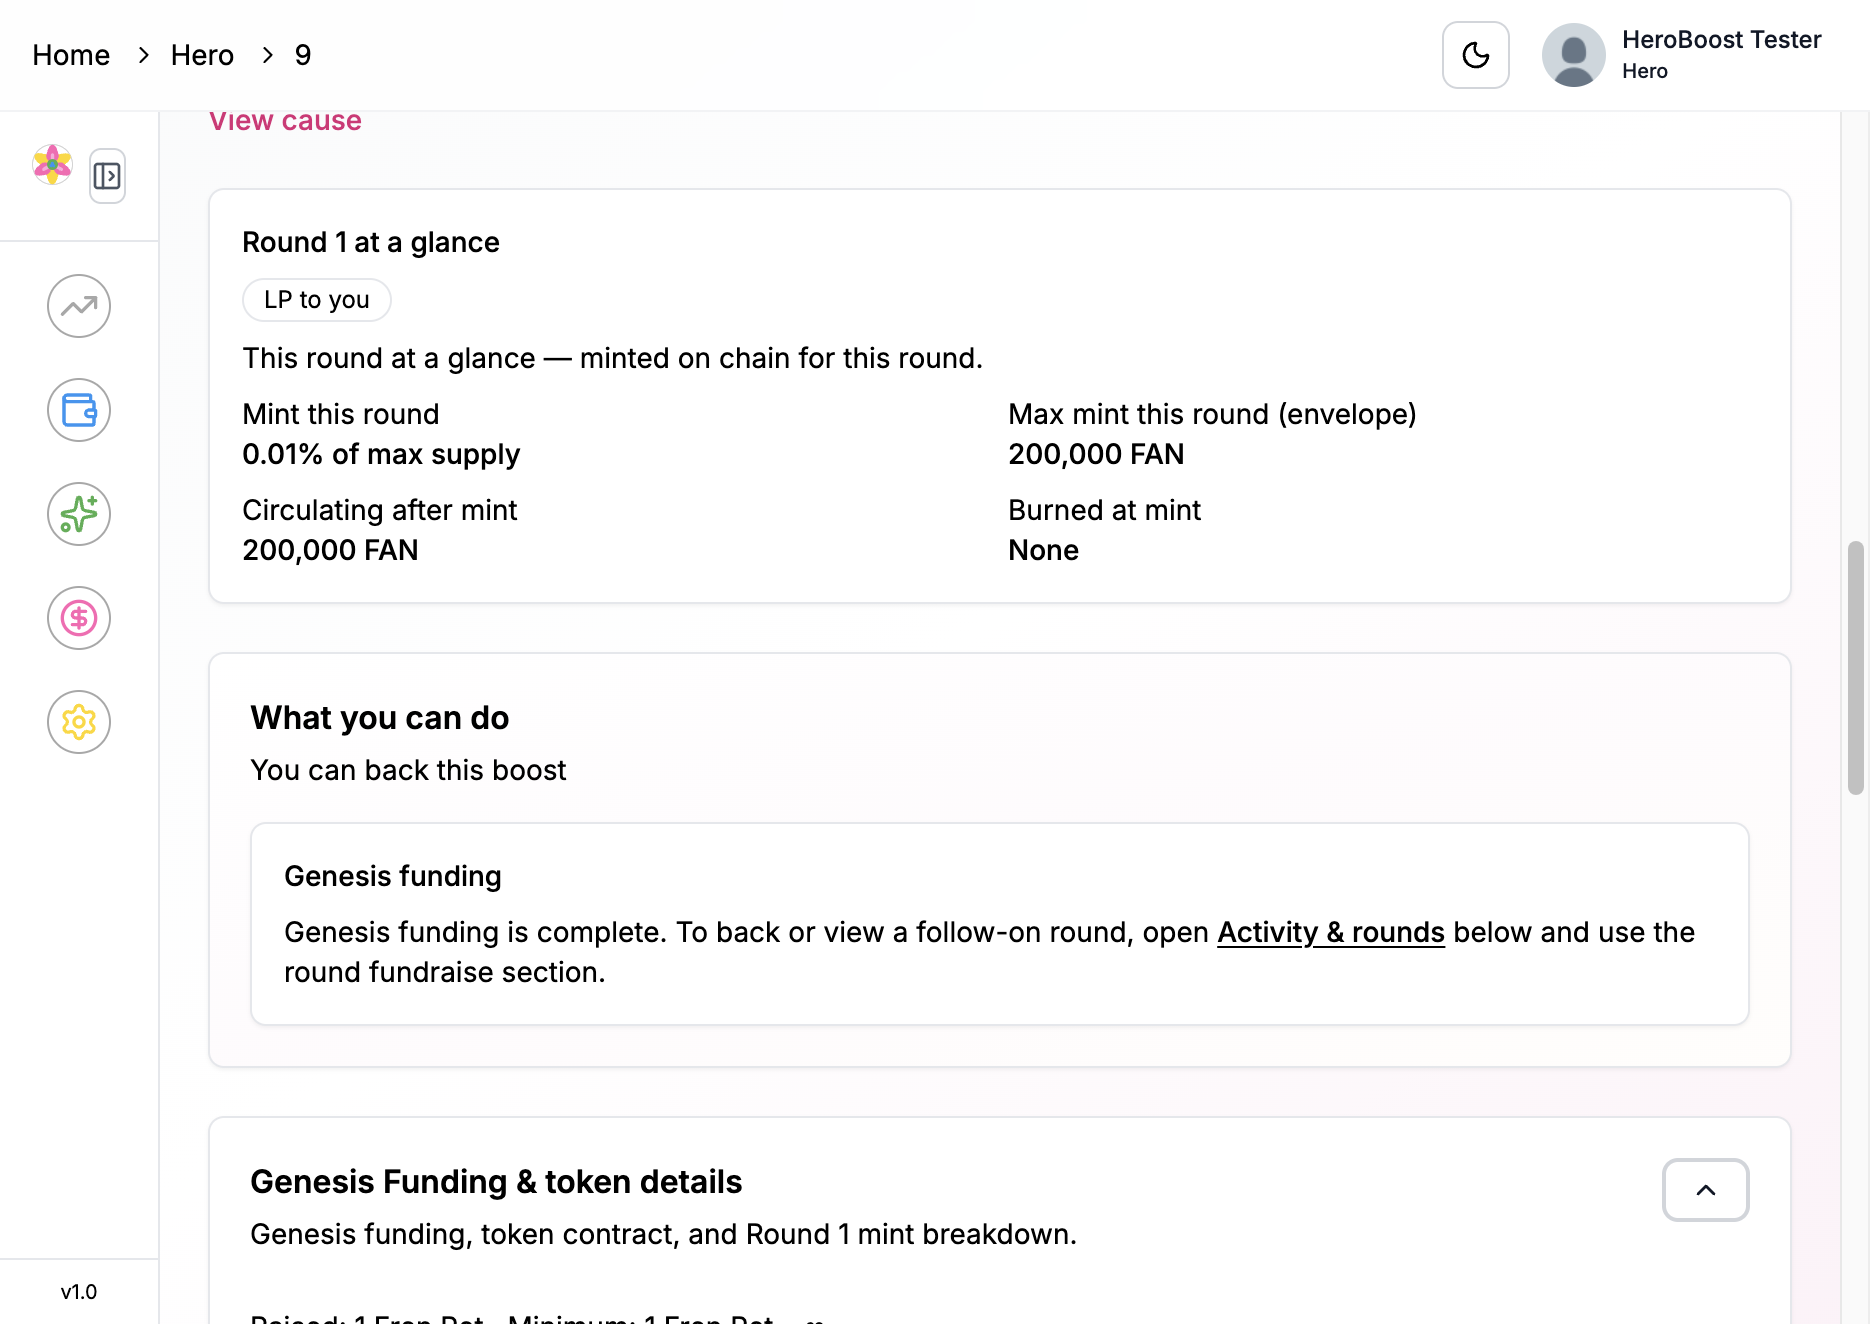Viewport: 1870px width, 1324px height.
Task: Click the v1.0 version label
Action: click(79, 1292)
